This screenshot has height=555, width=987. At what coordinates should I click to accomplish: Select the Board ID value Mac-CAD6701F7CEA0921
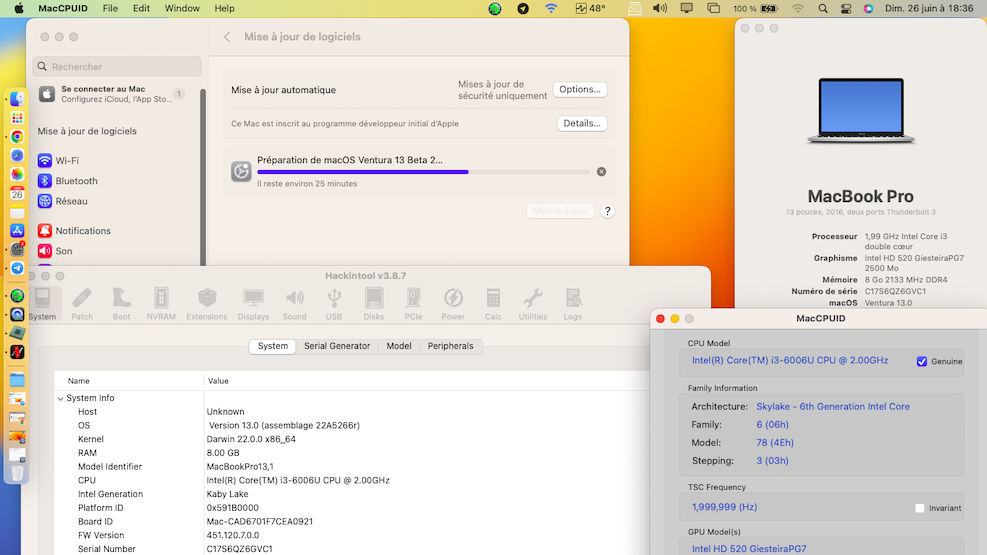click(x=259, y=522)
